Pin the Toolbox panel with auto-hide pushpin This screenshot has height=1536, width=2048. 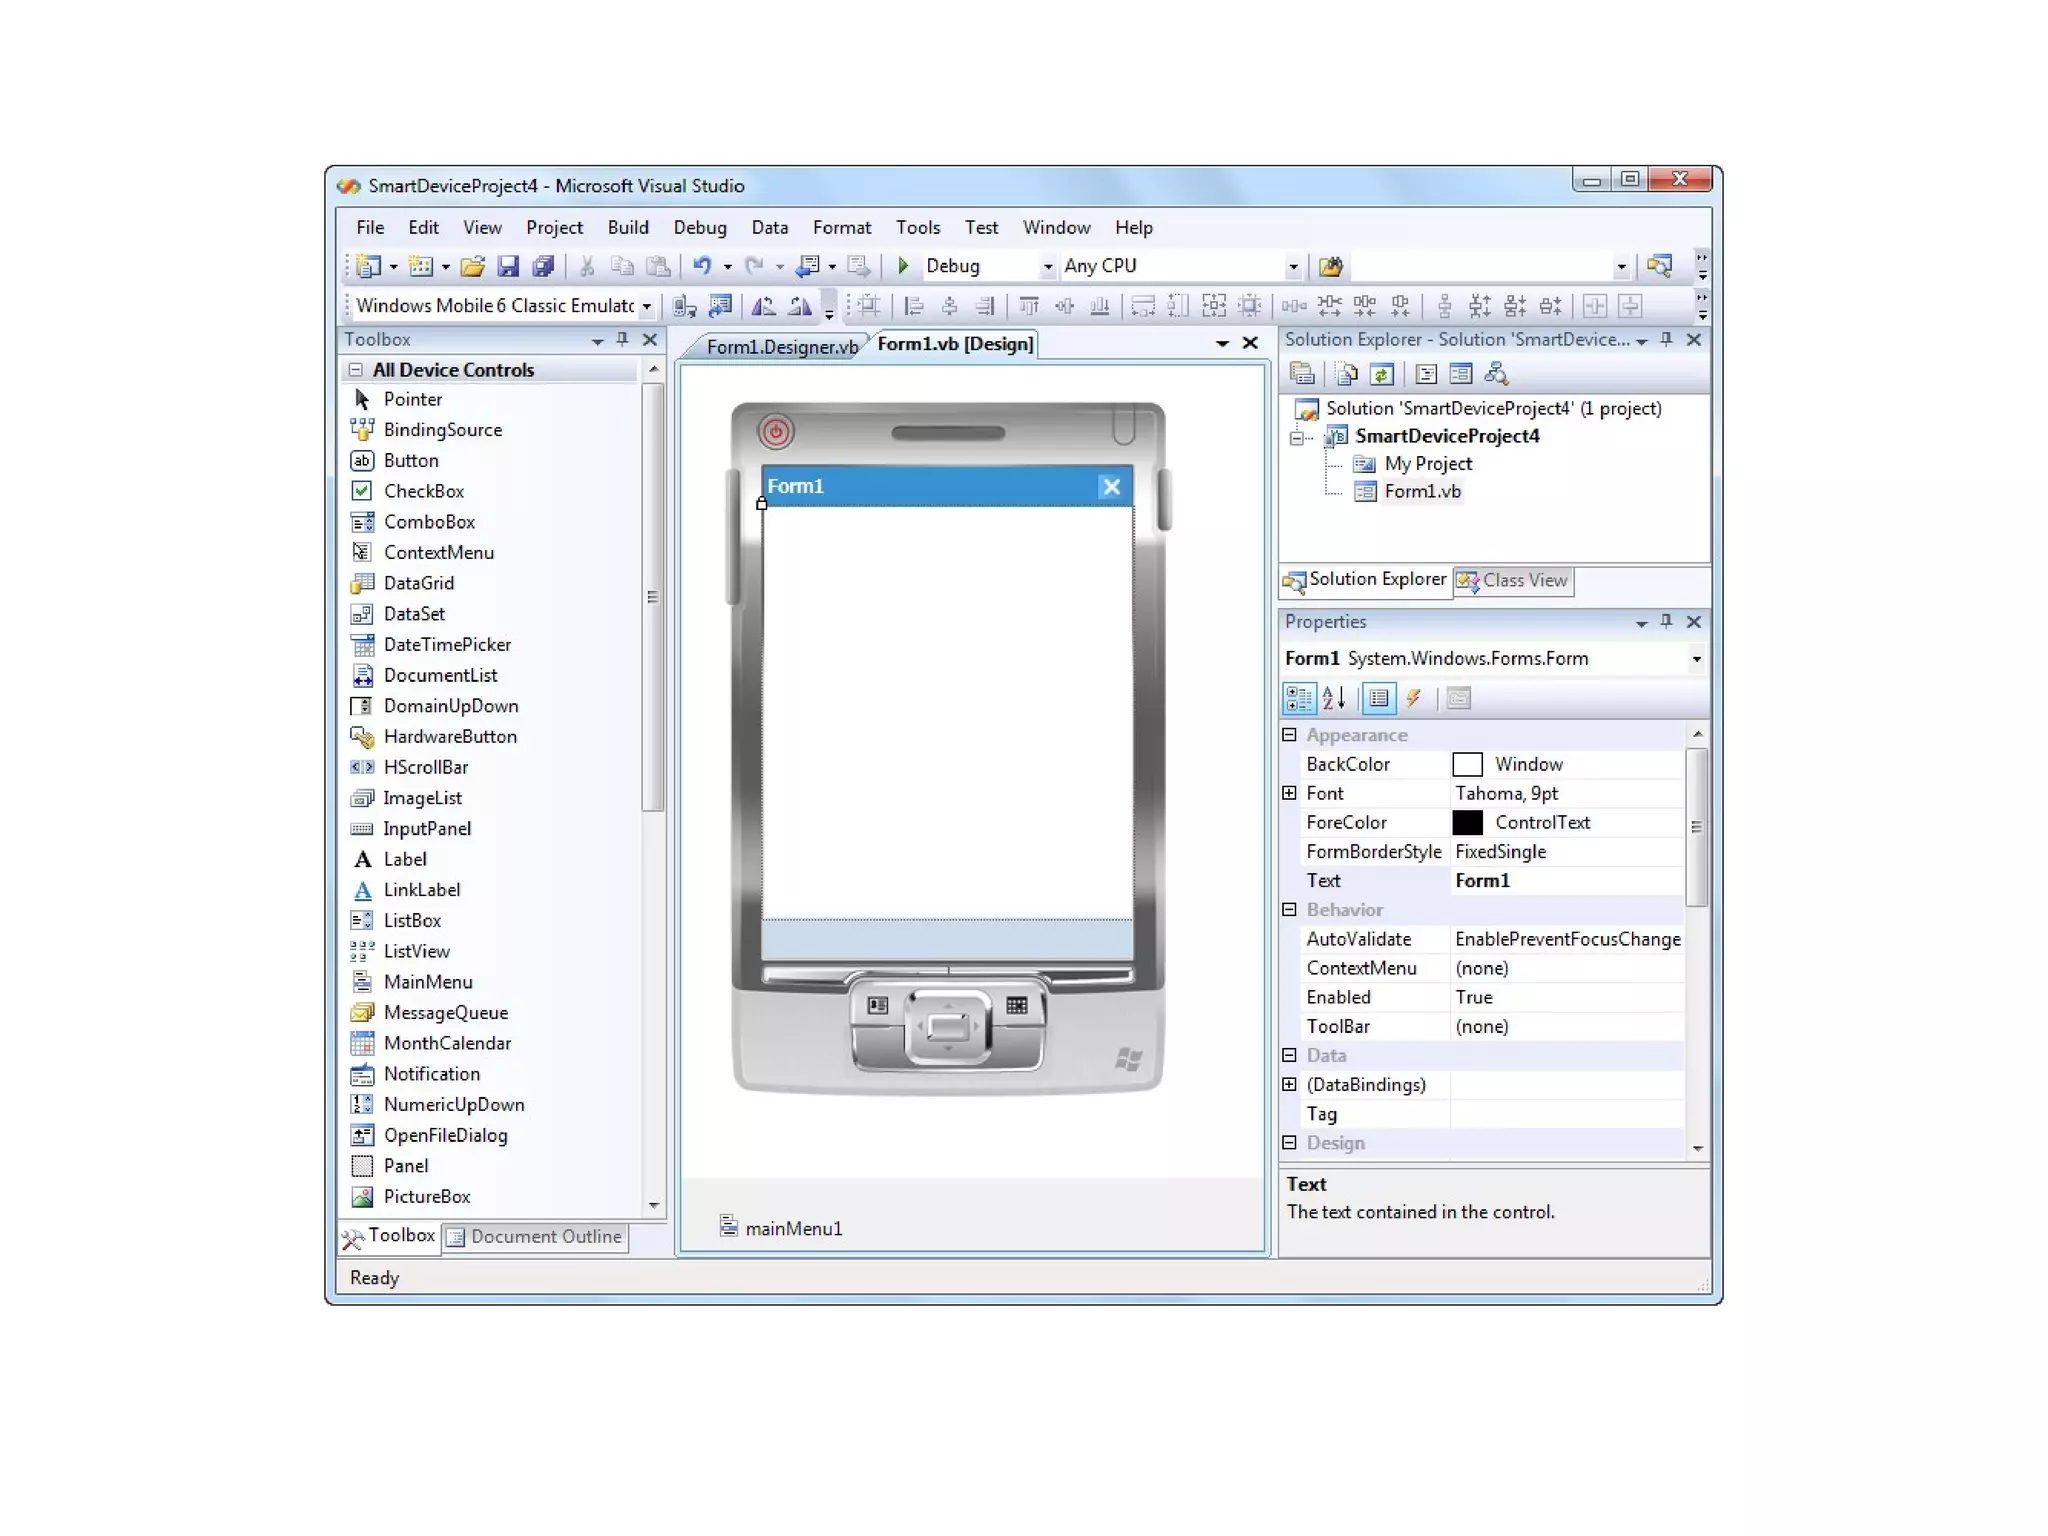[623, 340]
